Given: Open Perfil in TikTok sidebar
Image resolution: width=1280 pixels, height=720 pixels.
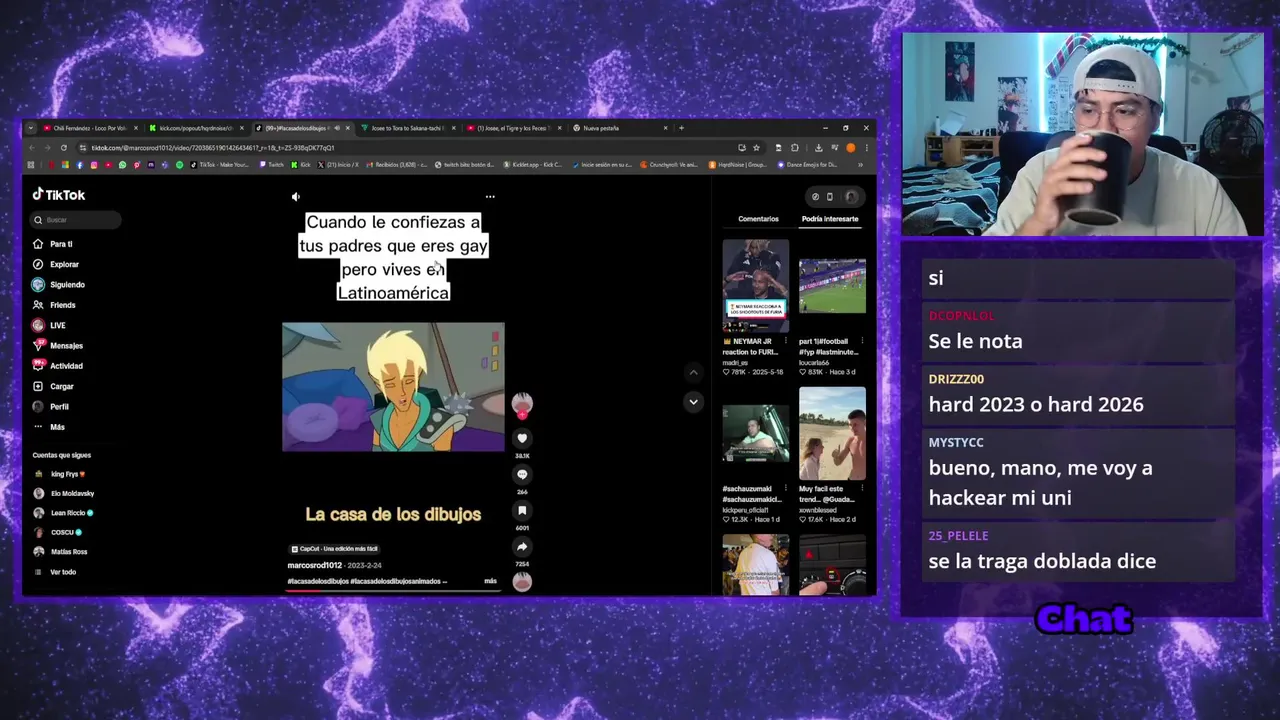Looking at the screenshot, I should coord(51,407).
